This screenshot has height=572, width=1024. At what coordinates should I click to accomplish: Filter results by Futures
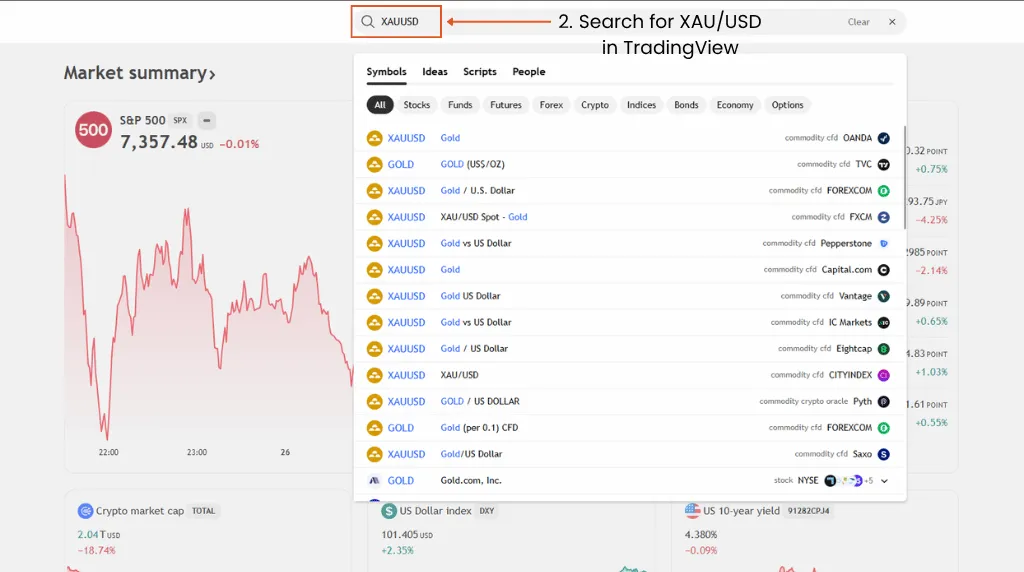click(506, 104)
